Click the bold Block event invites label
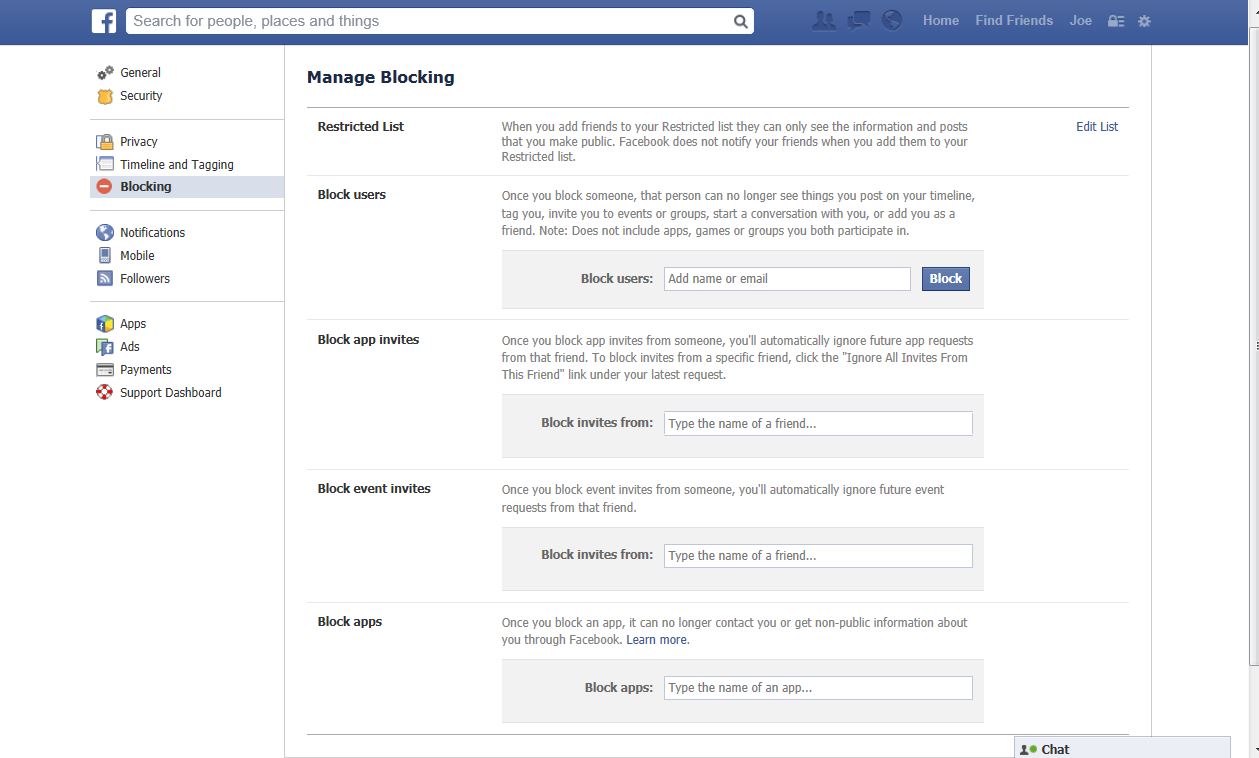The width and height of the screenshot is (1259, 758). tap(374, 489)
